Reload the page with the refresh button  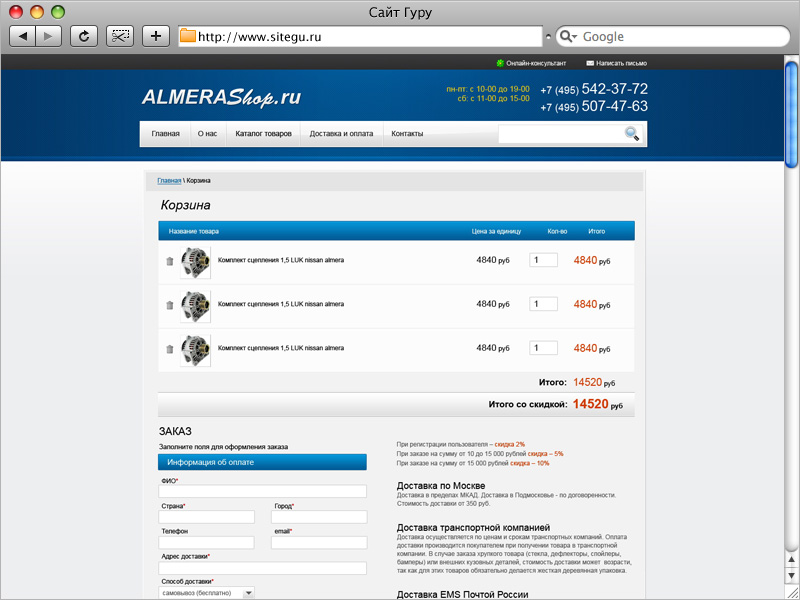coord(84,36)
